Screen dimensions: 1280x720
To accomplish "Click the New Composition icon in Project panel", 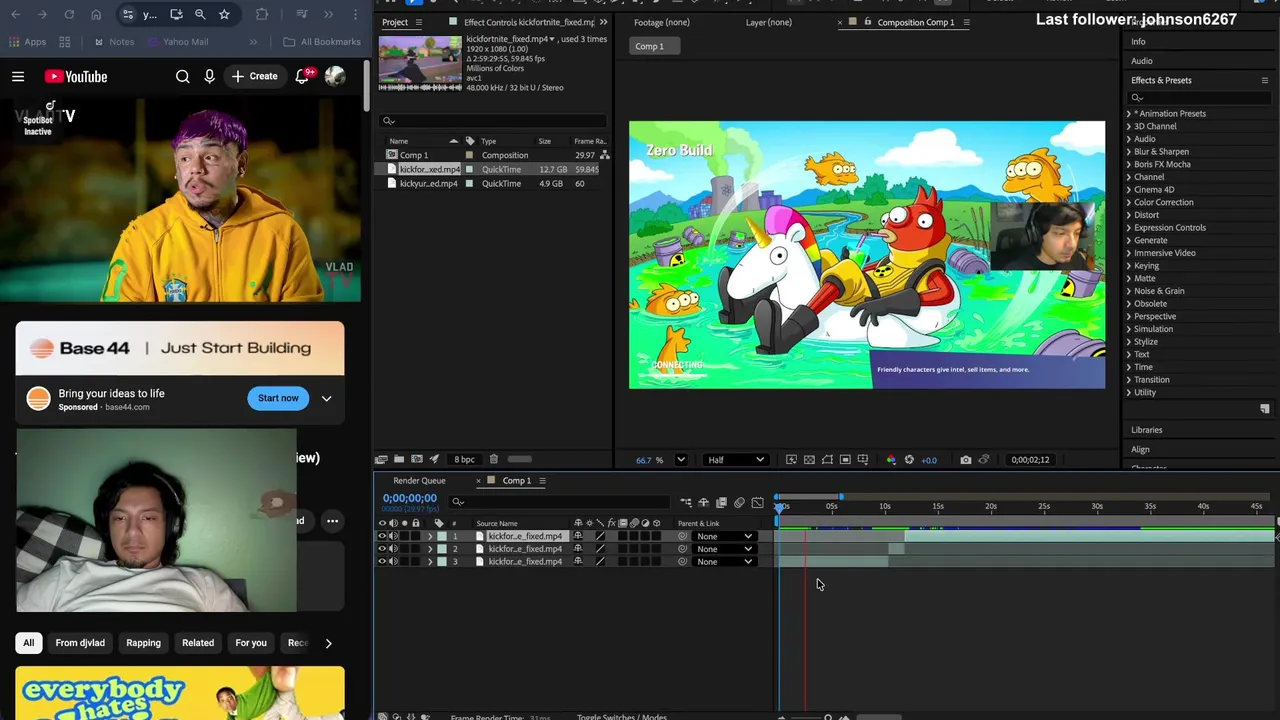I will pyautogui.click(x=417, y=459).
